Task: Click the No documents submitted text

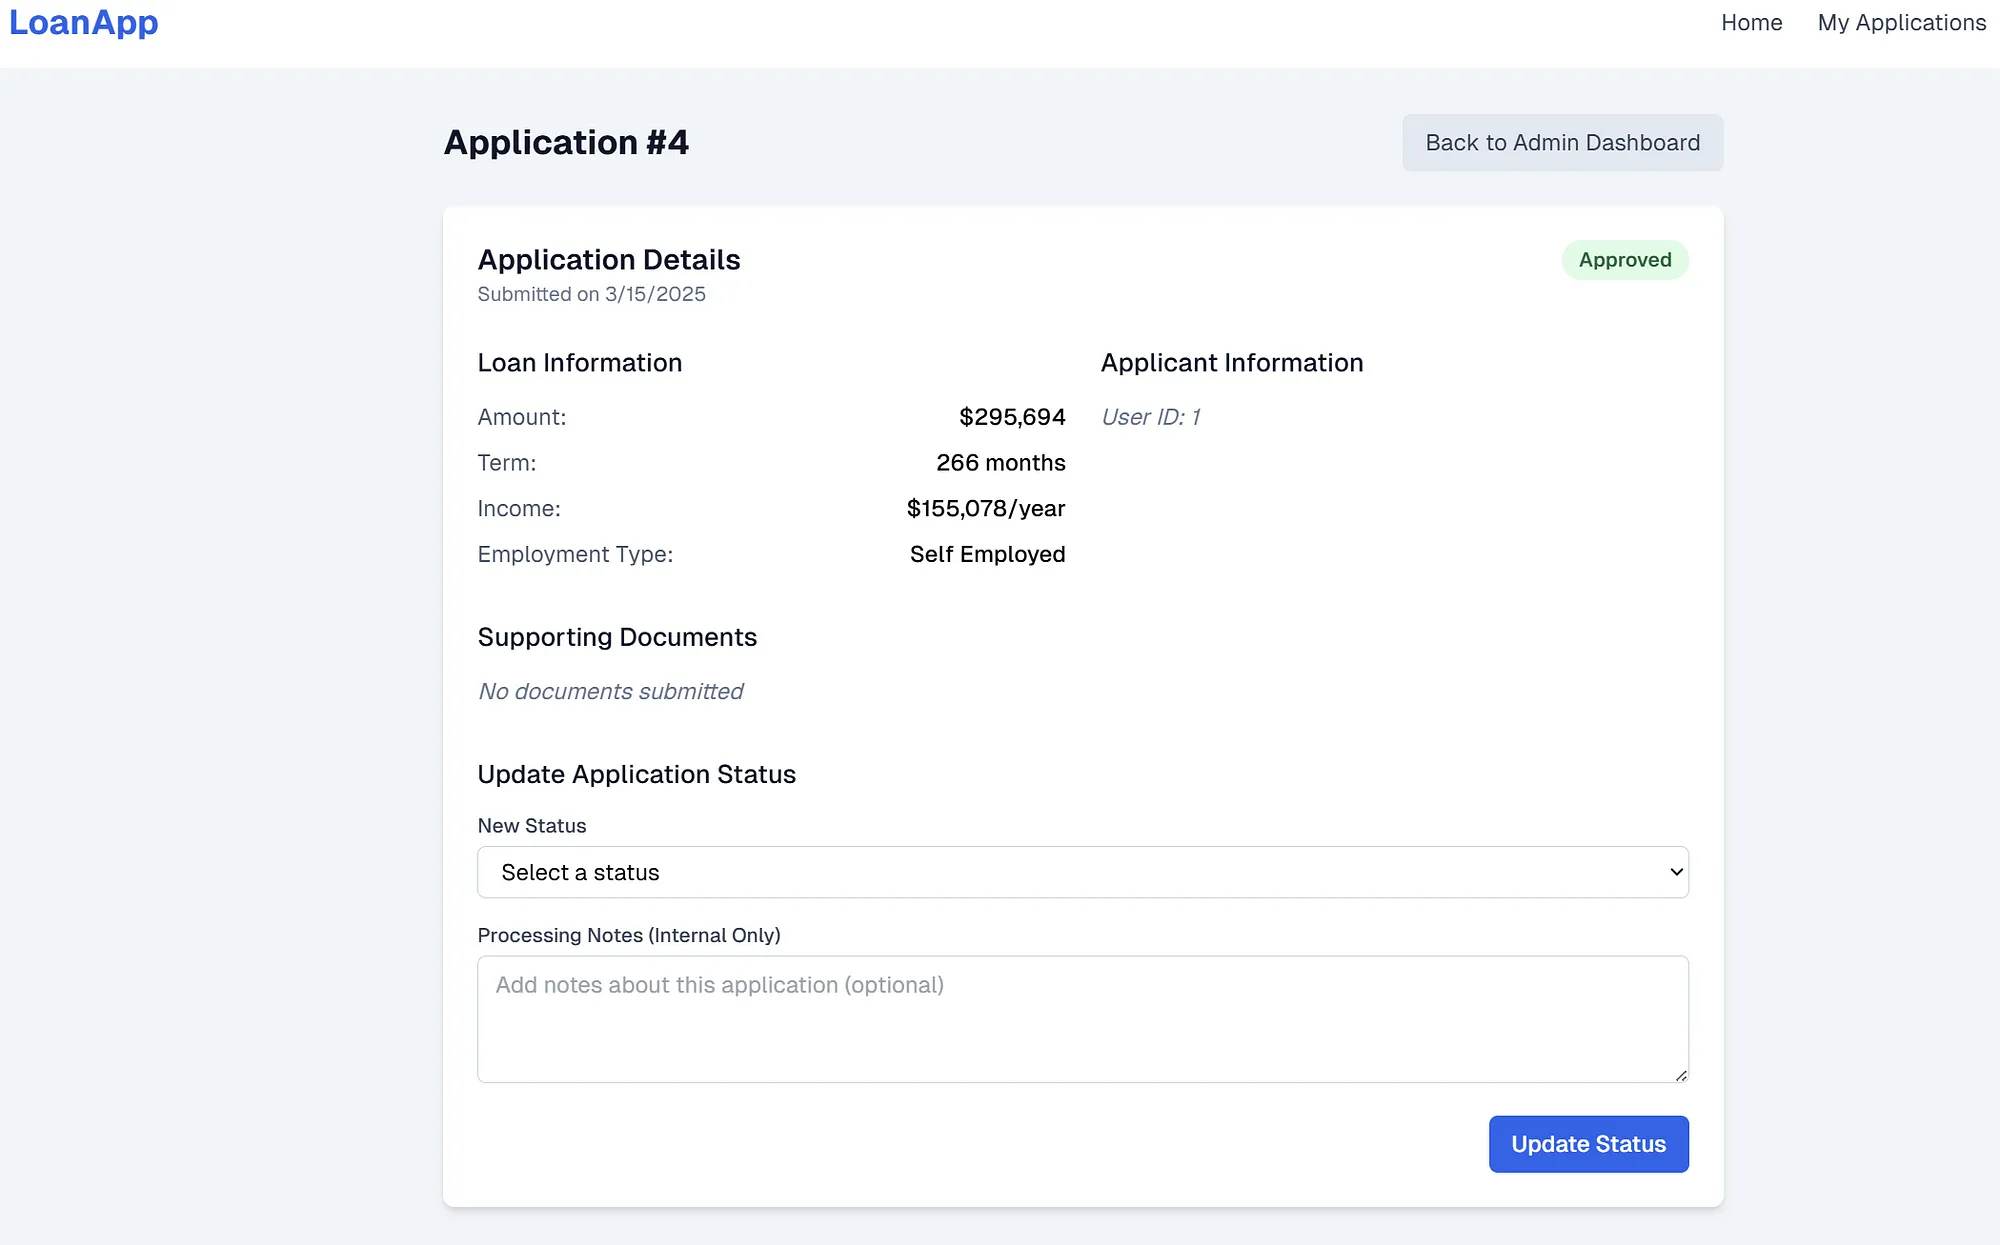Action: pyautogui.click(x=610, y=691)
